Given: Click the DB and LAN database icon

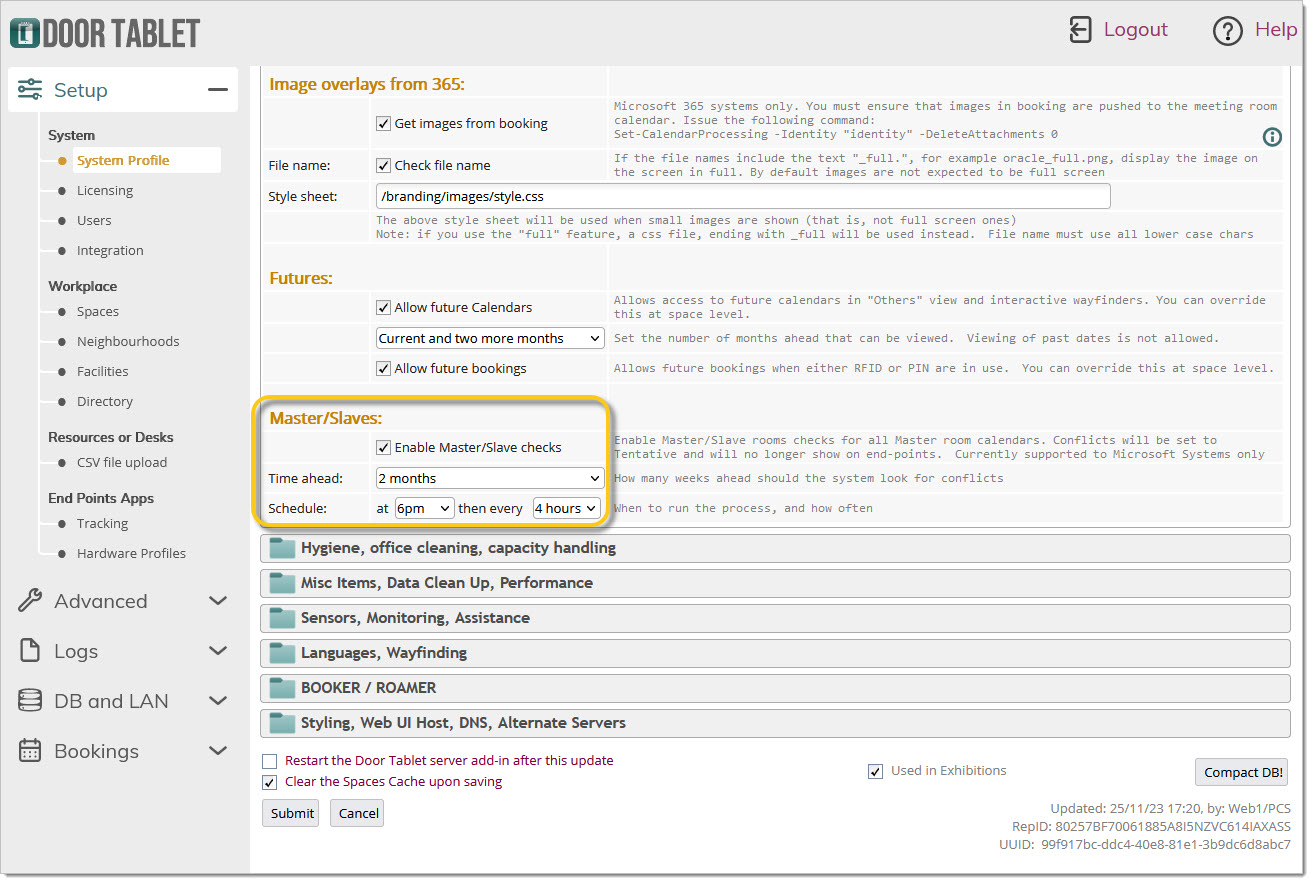Looking at the screenshot, I should pyautogui.click(x=30, y=701).
